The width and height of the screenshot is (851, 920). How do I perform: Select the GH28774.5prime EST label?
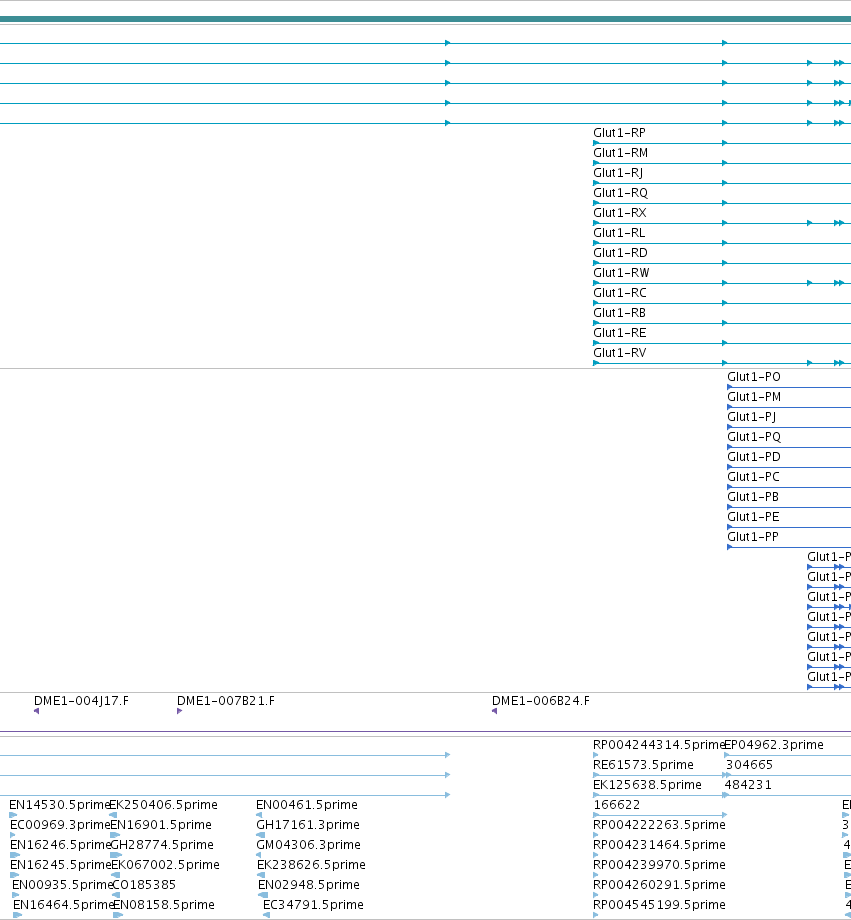click(162, 845)
